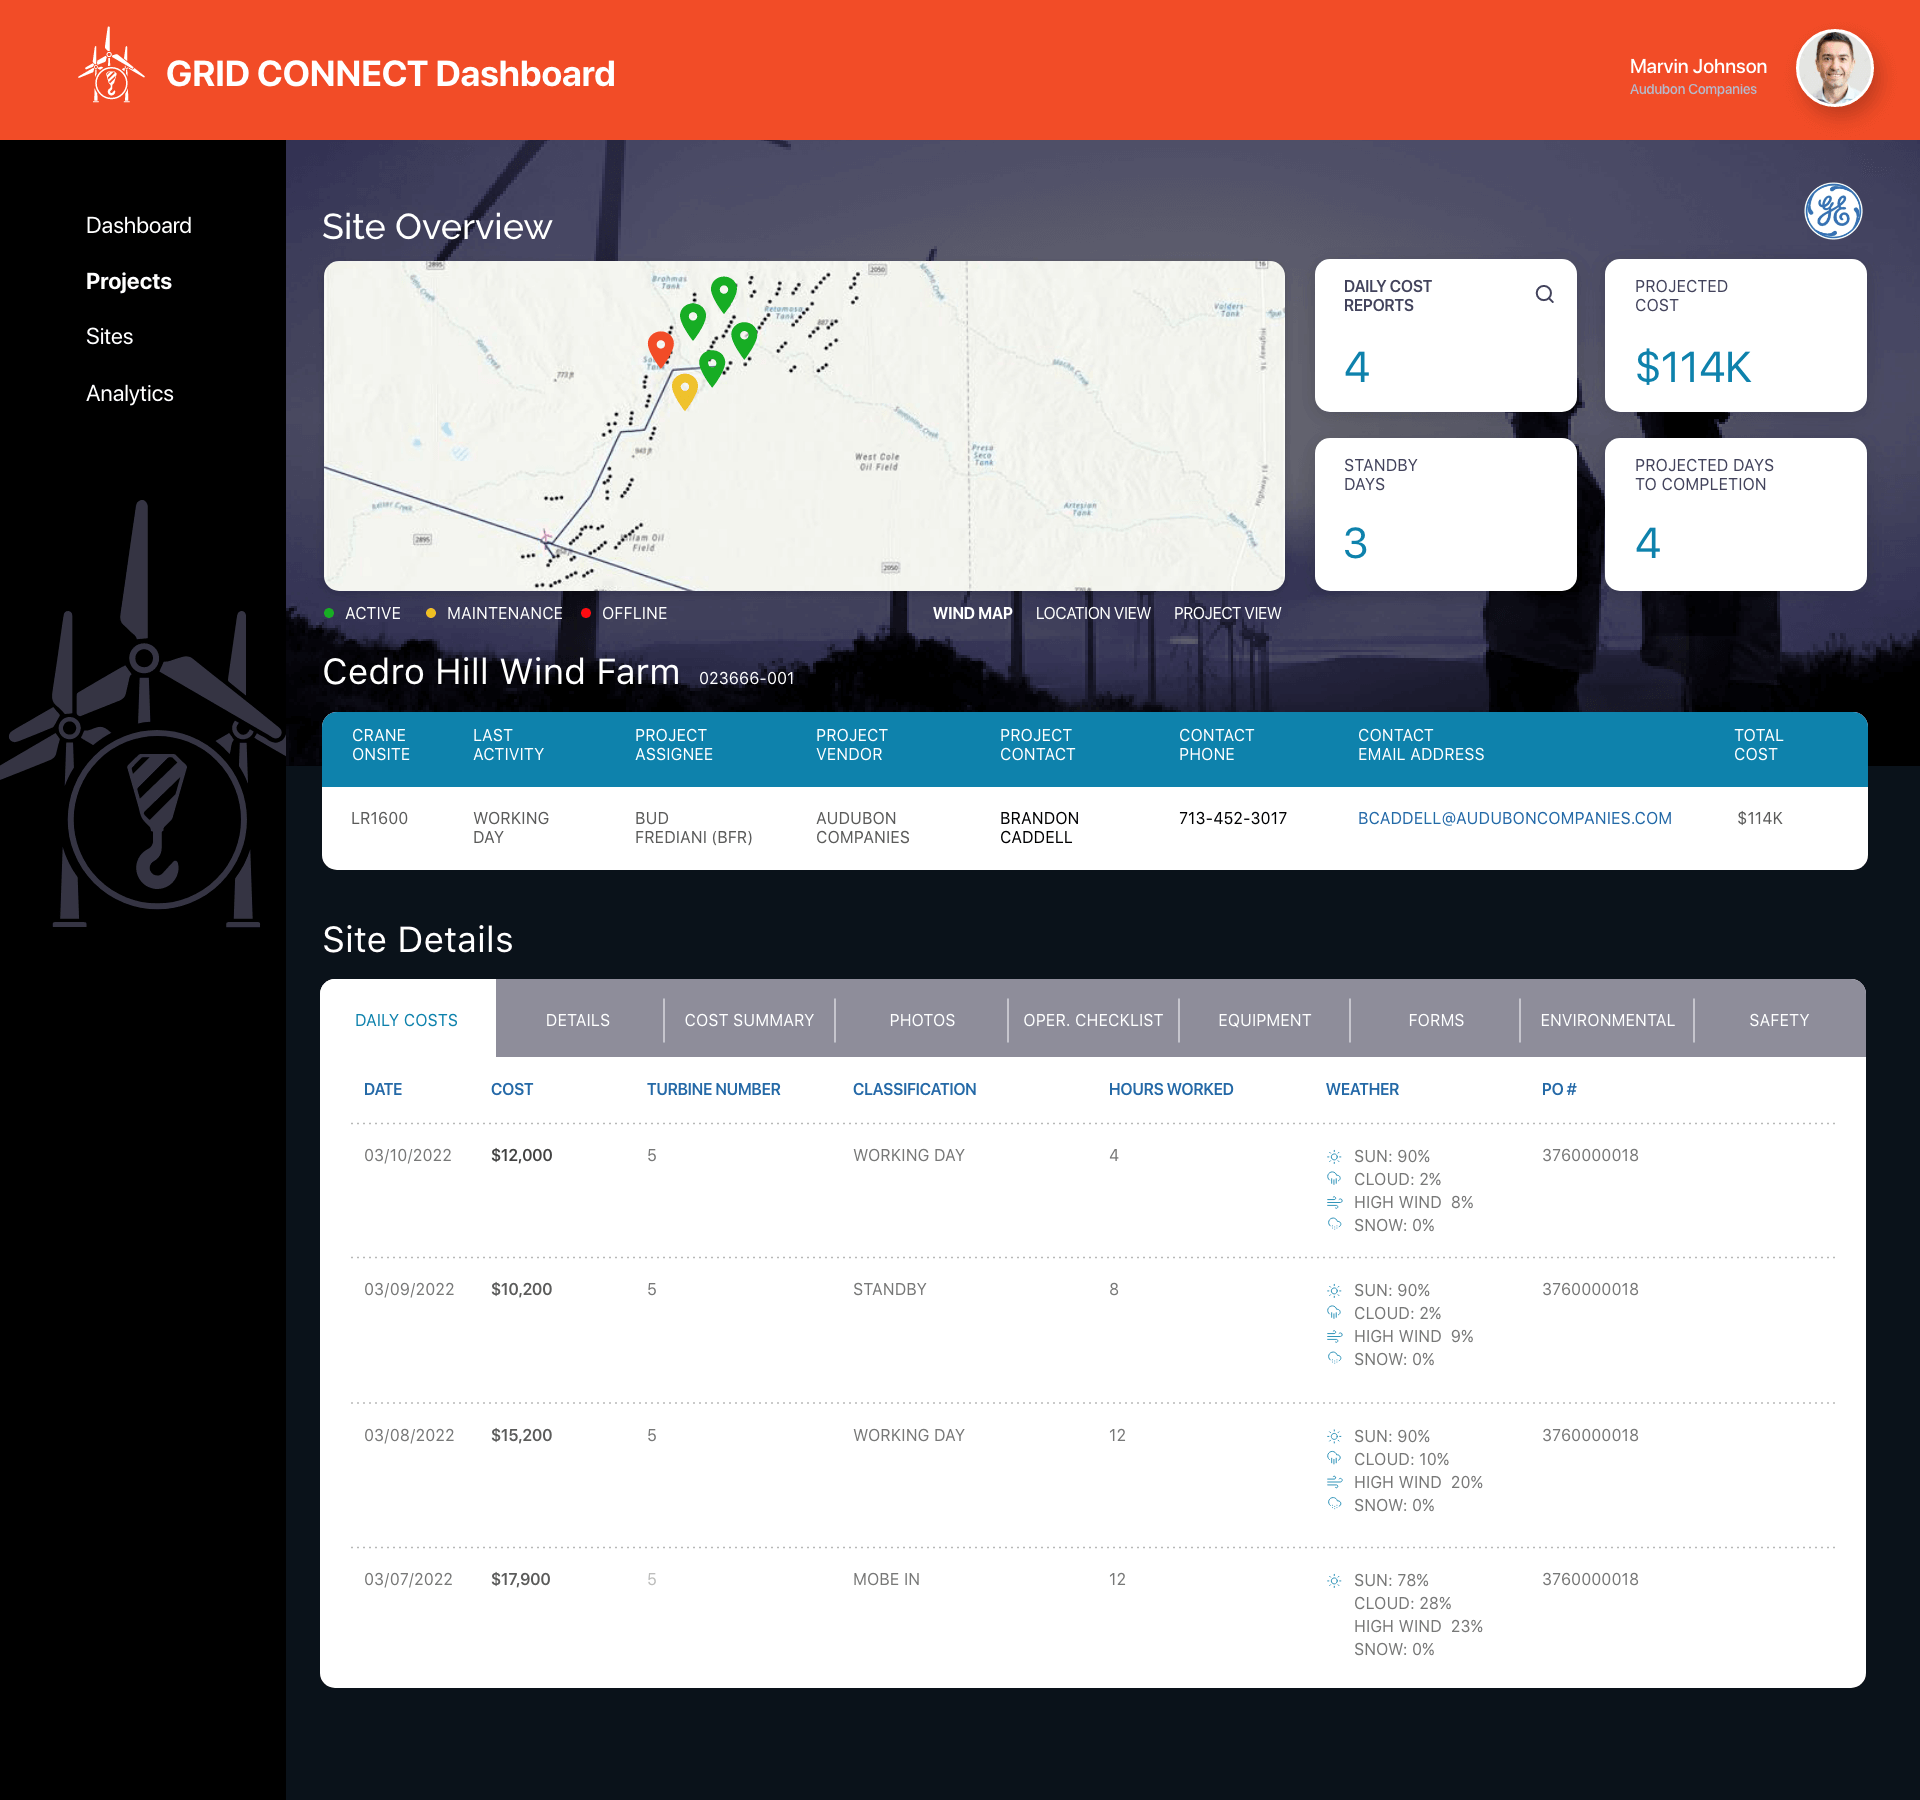
Task: Click the Maintenance yellow legend dot
Action: (431, 613)
